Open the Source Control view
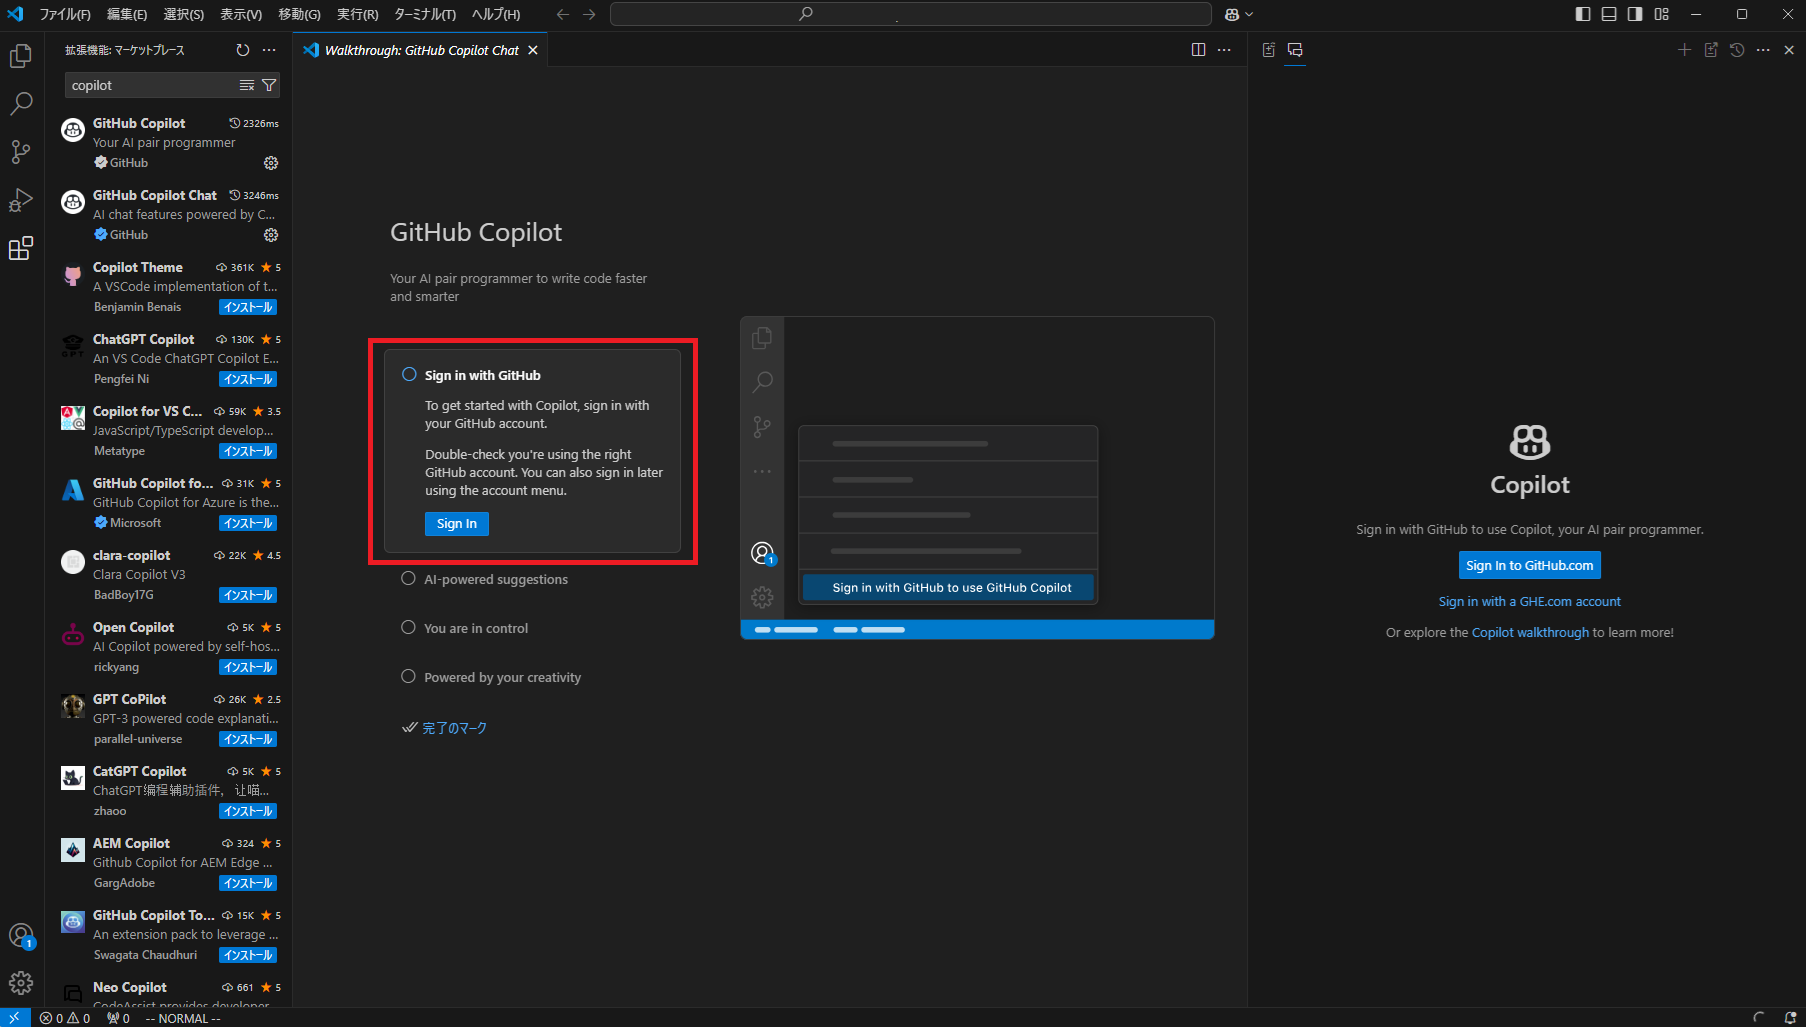 click(x=21, y=152)
